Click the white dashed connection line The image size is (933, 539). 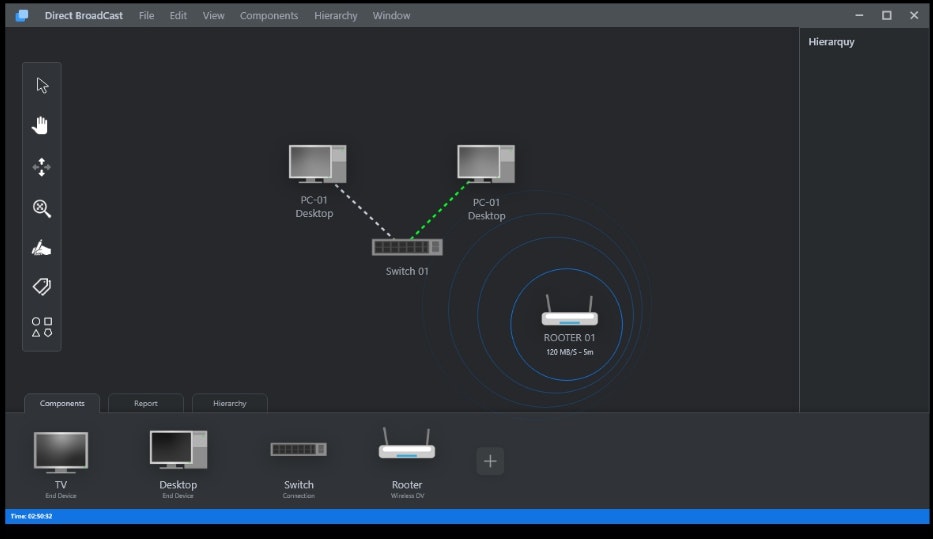(x=363, y=211)
